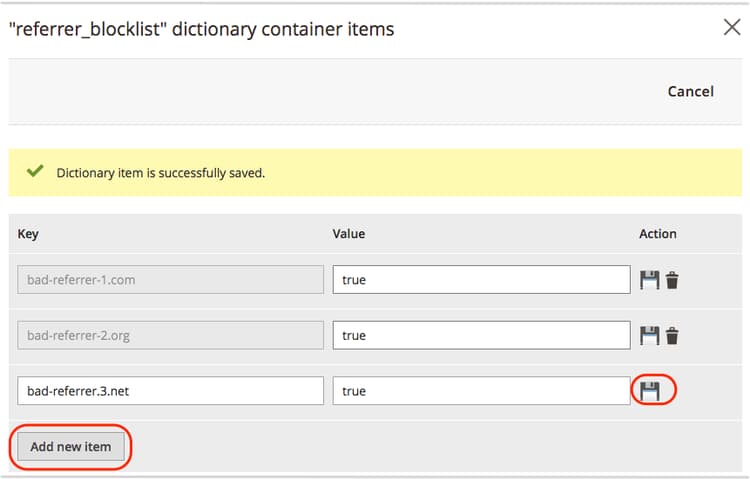The height and width of the screenshot is (479, 750).
Task: Click the Value column header
Action: pos(349,234)
